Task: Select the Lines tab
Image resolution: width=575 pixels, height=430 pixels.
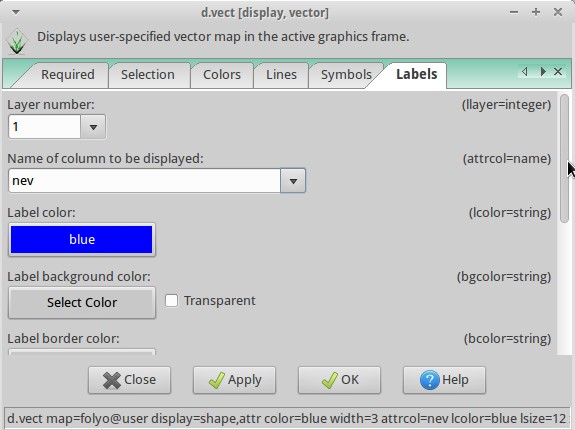Action: point(281,75)
